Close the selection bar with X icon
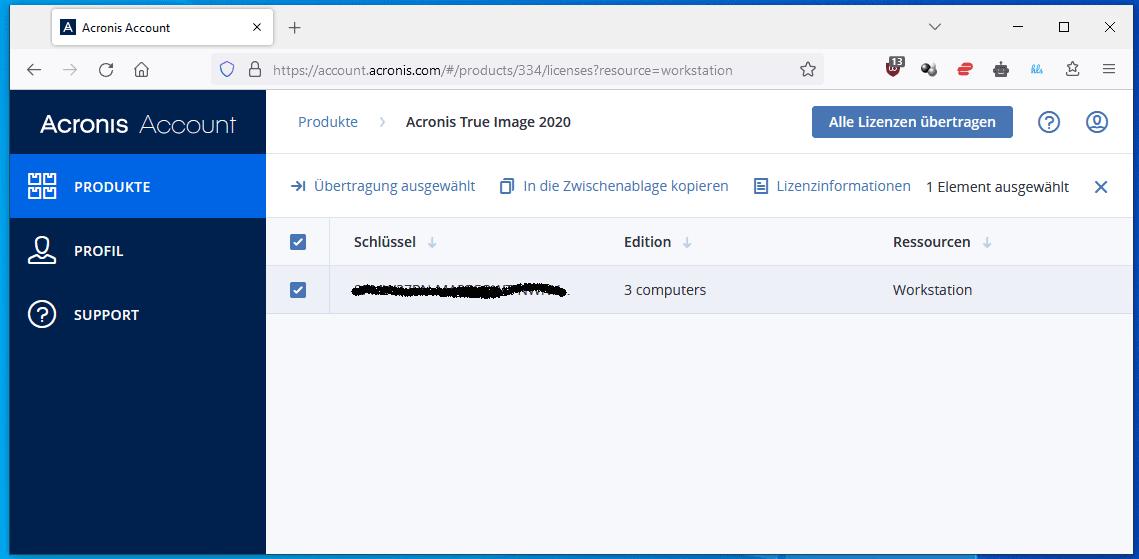Viewport: 1139px width, 559px height. (1101, 187)
